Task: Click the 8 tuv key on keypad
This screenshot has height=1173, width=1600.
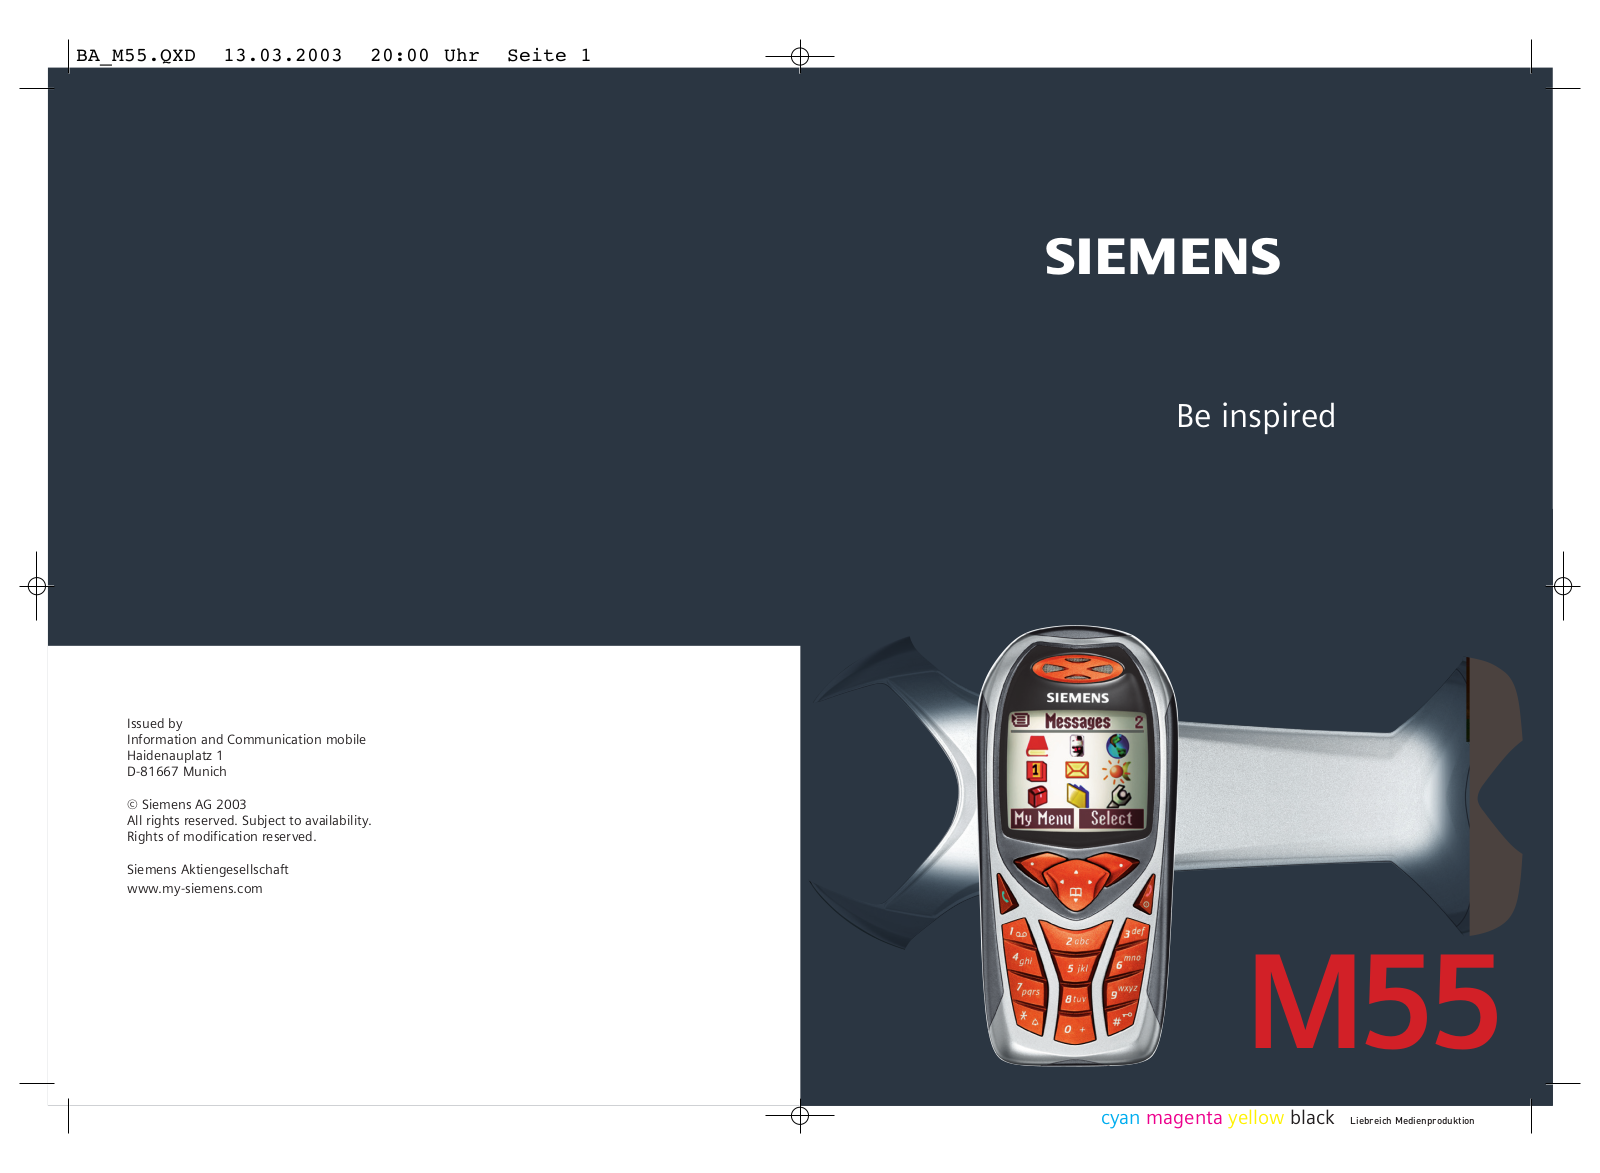Action: (x=1076, y=998)
